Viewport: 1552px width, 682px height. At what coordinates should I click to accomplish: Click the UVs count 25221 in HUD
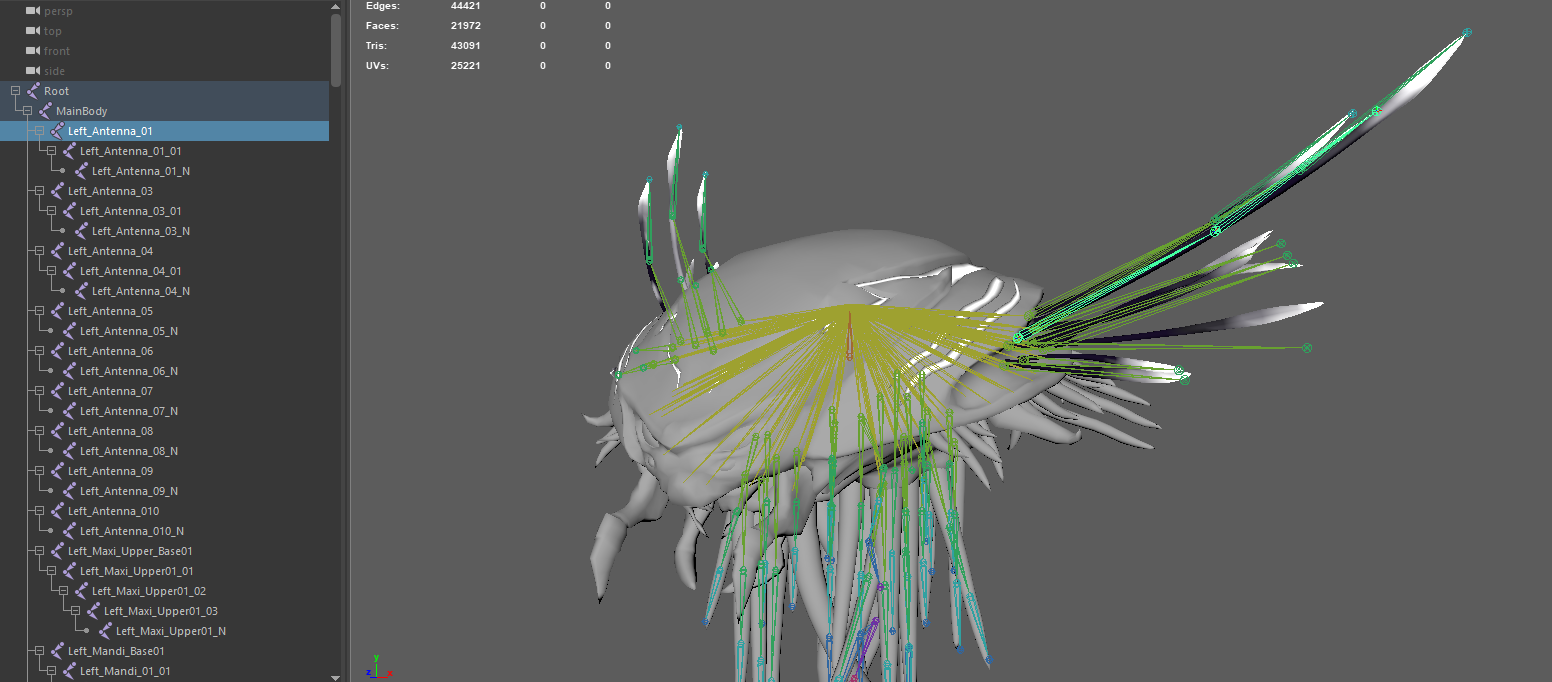point(467,66)
